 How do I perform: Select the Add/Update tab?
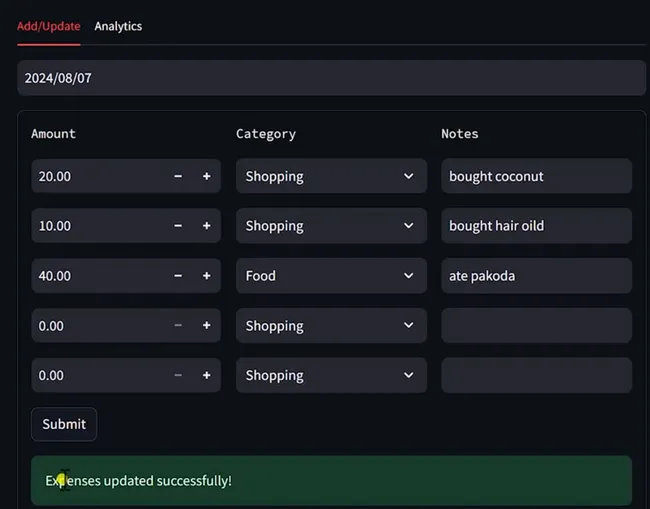click(49, 26)
